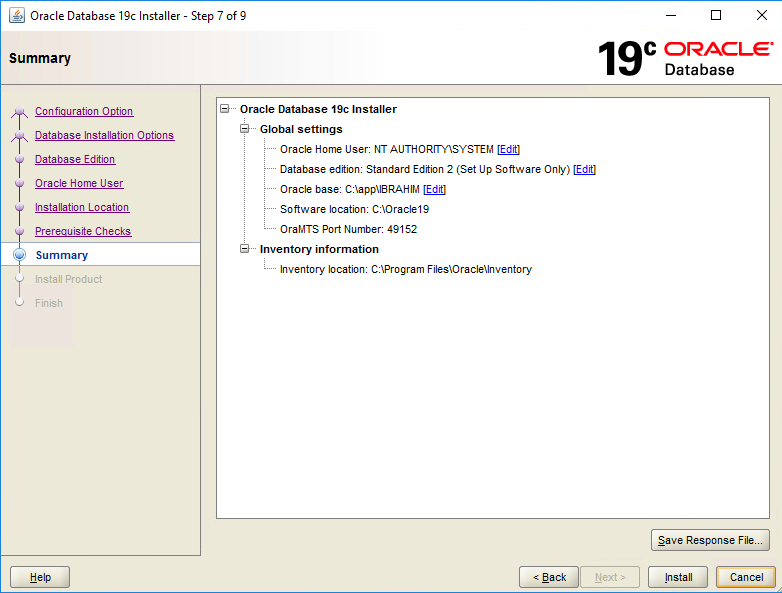The width and height of the screenshot is (782, 593).
Task: Select the OraMTS Port Number 49152 row
Action: (348, 229)
